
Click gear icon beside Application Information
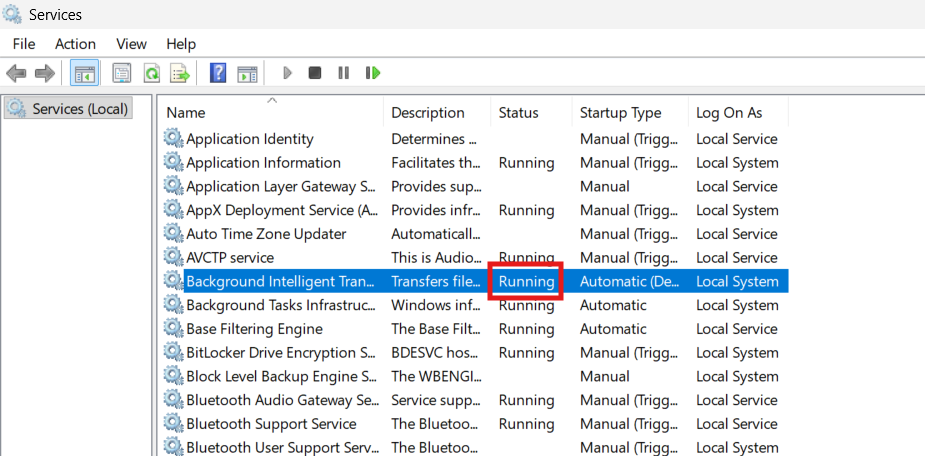pos(173,162)
